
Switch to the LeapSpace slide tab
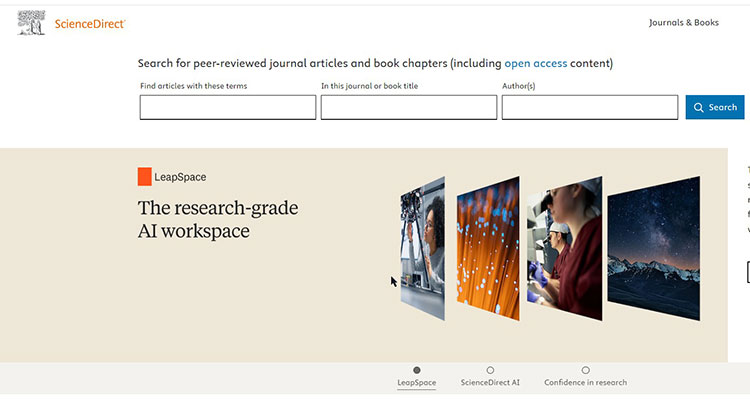click(x=417, y=383)
